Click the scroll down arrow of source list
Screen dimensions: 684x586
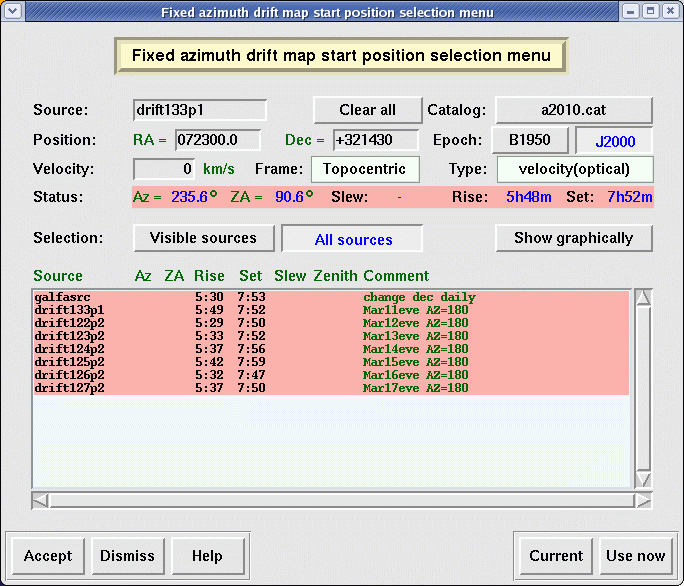tap(643, 479)
